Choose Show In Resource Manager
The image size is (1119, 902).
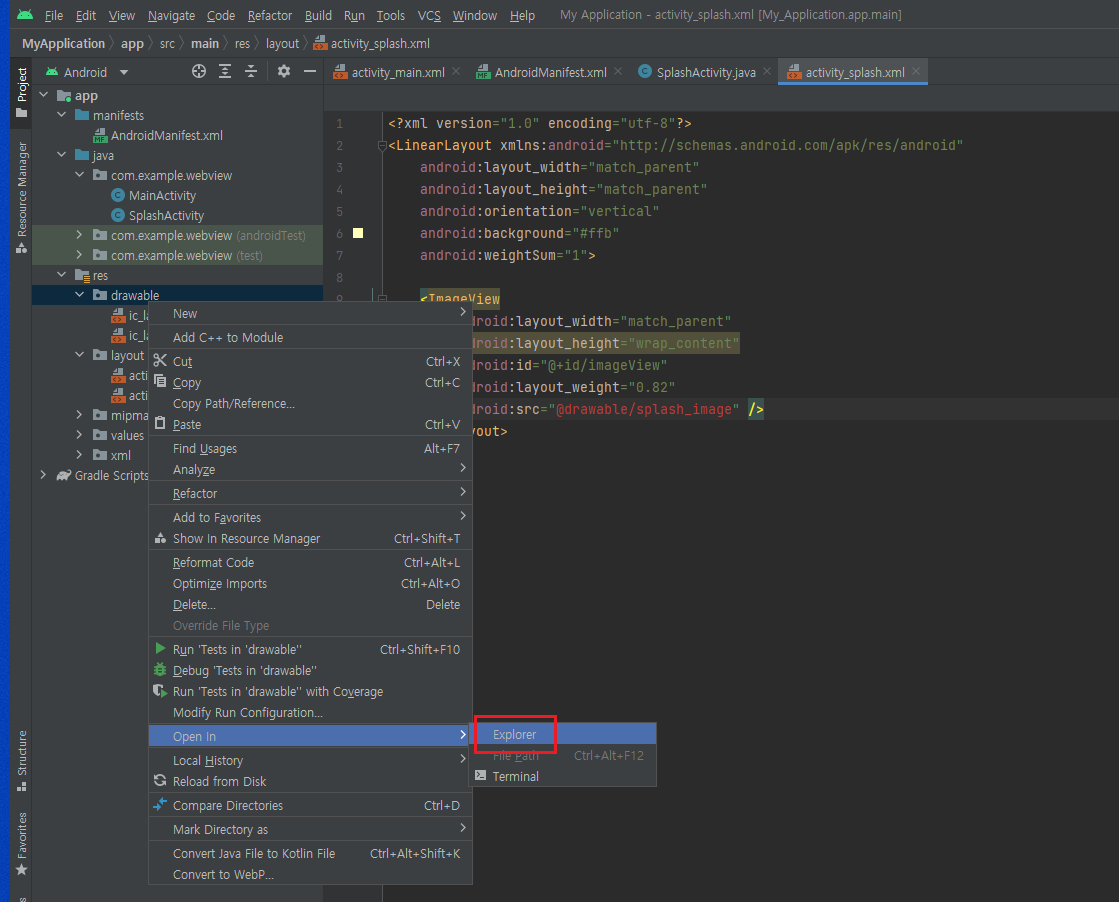[310, 539]
